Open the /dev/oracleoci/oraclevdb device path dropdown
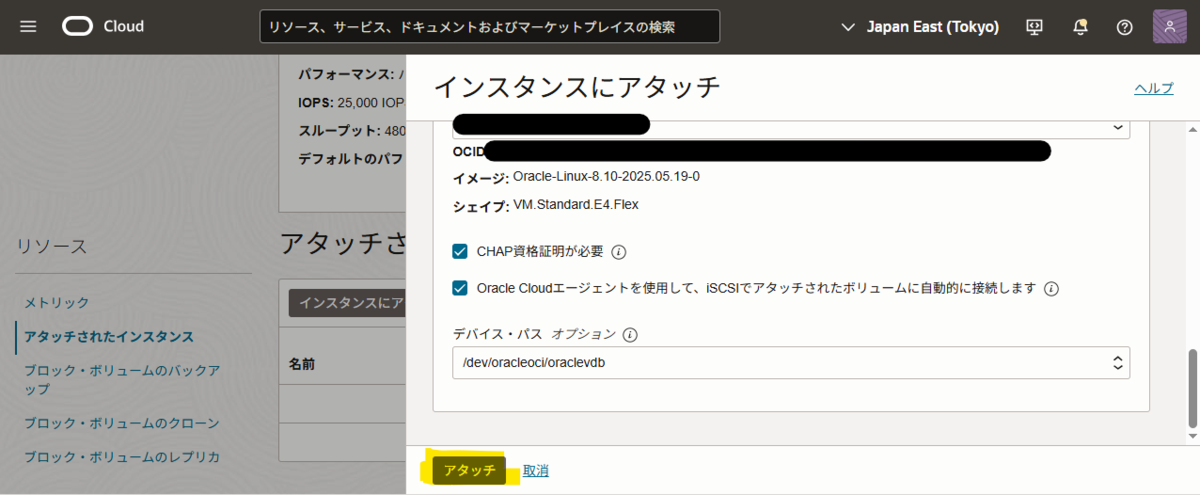This screenshot has width=1200, height=495. pos(791,363)
